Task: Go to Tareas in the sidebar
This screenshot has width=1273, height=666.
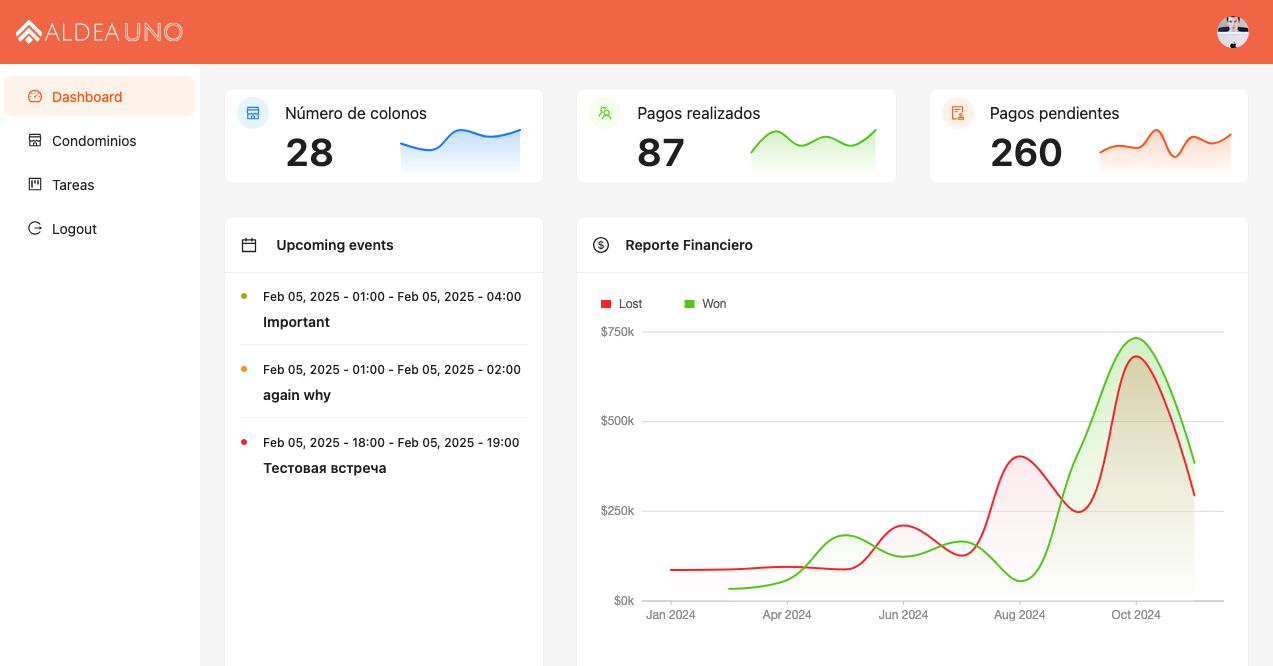Action: pos(73,185)
